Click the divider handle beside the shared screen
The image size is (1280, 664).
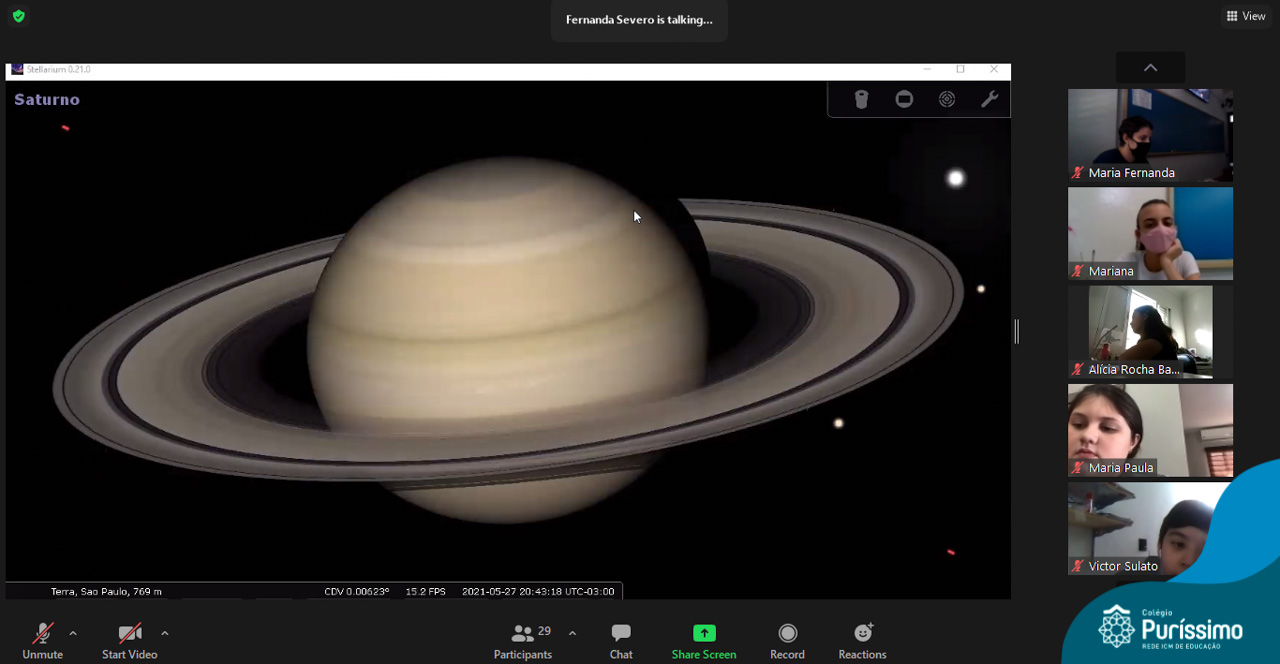coord(1016,332)
